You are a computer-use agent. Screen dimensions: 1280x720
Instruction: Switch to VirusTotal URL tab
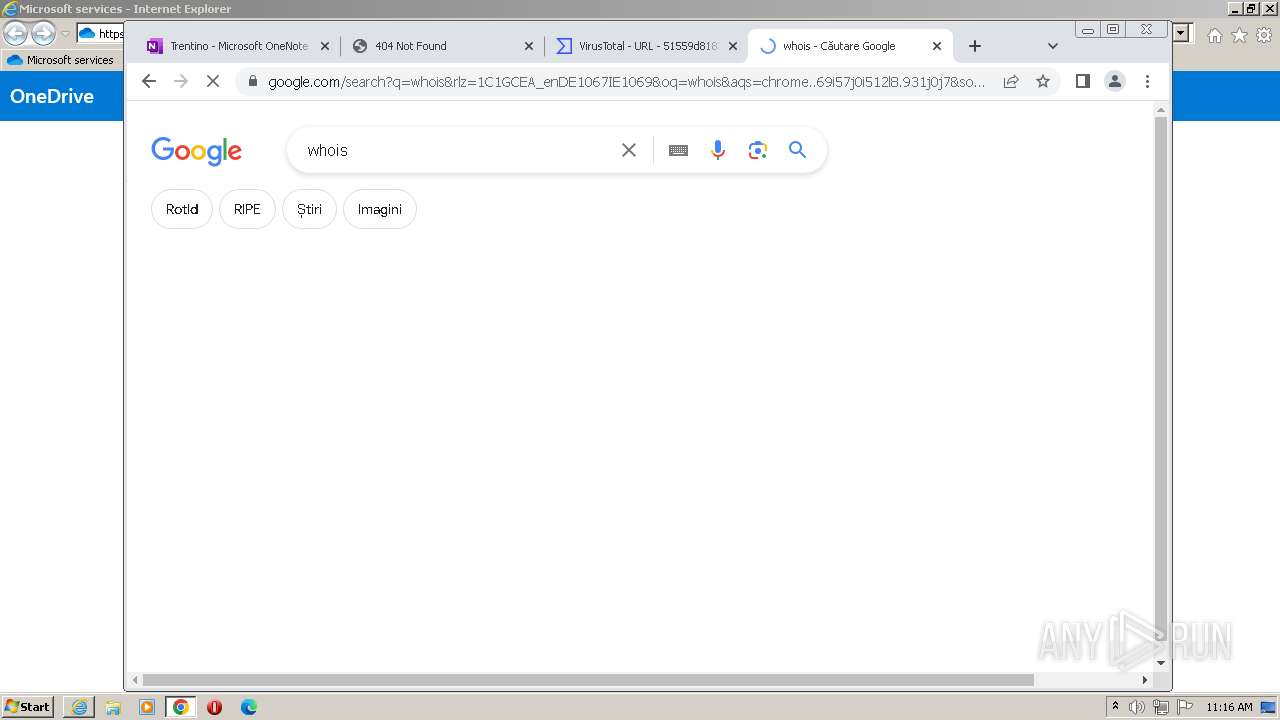click(x=646, y=46)
